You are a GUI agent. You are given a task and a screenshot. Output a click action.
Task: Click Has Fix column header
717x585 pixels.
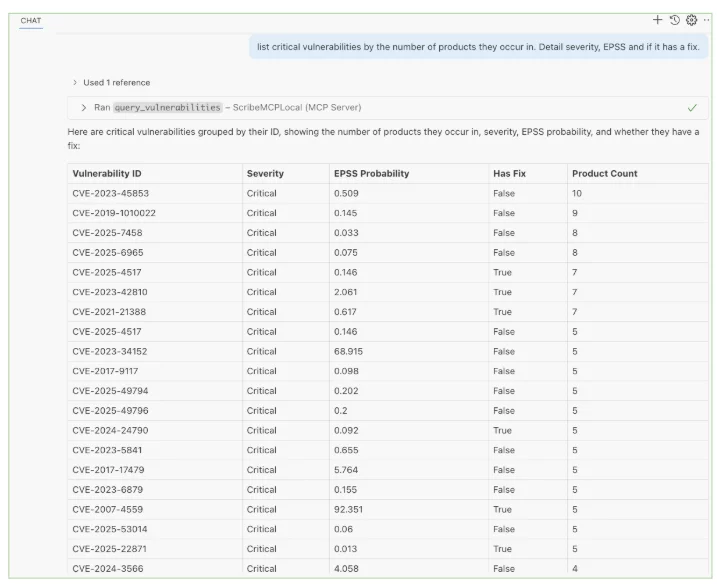[509, 173]
